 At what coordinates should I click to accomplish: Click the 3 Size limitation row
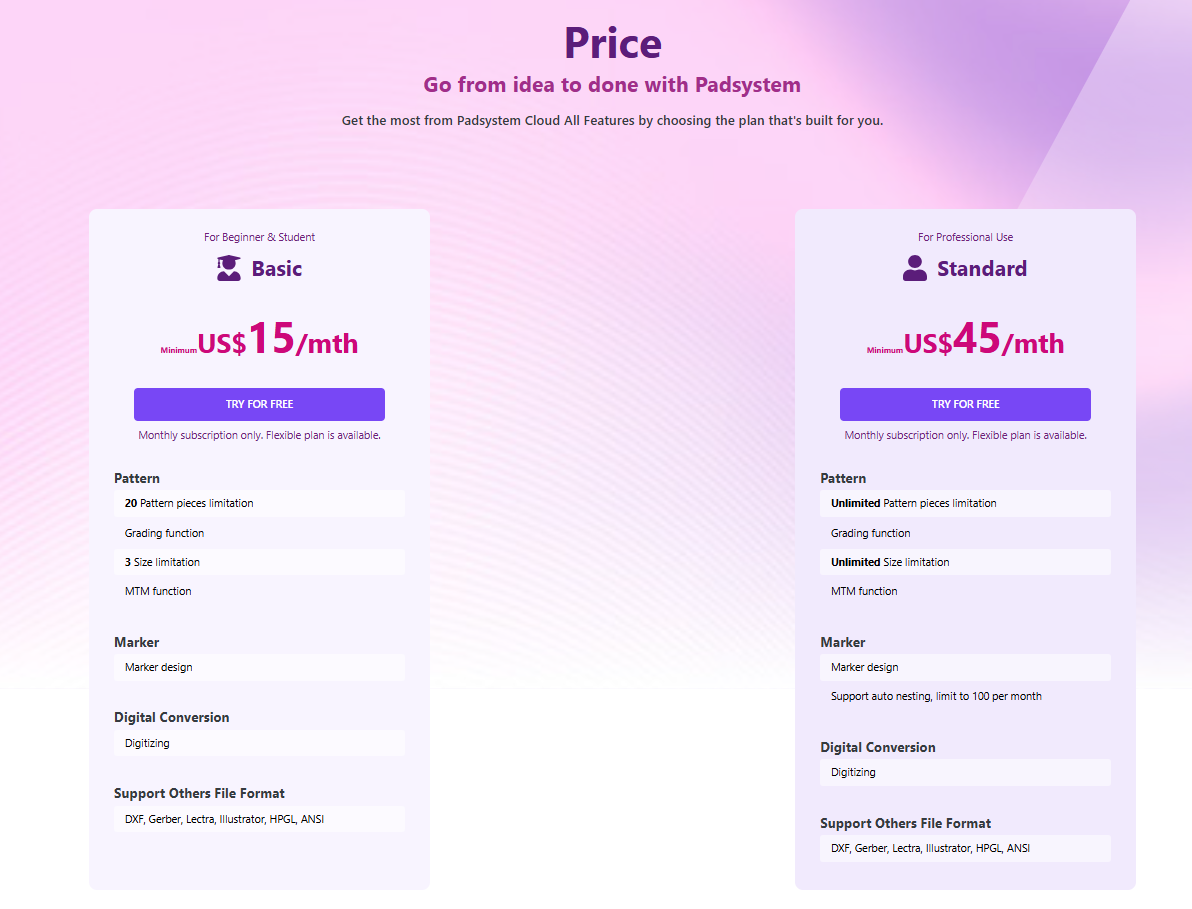coord(259,562)
